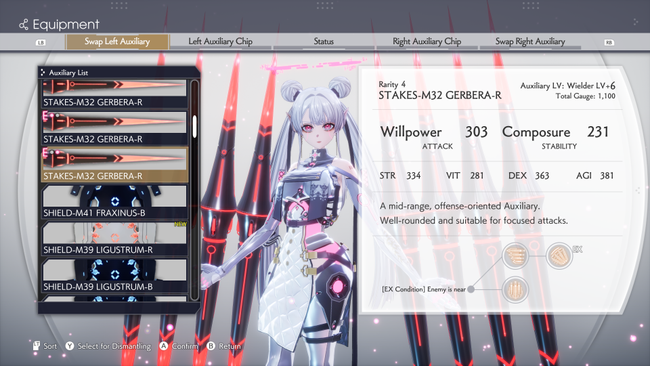The image size is (650, 366).
Task: Click the EX skill icon
Action: pyautogui.click(x=559, y=256)
